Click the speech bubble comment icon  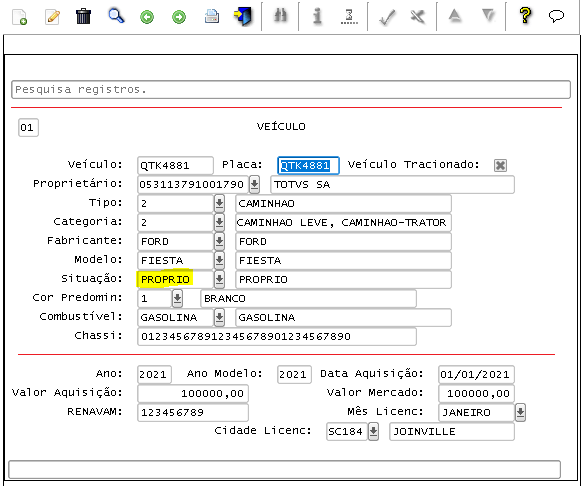point(556,16)
